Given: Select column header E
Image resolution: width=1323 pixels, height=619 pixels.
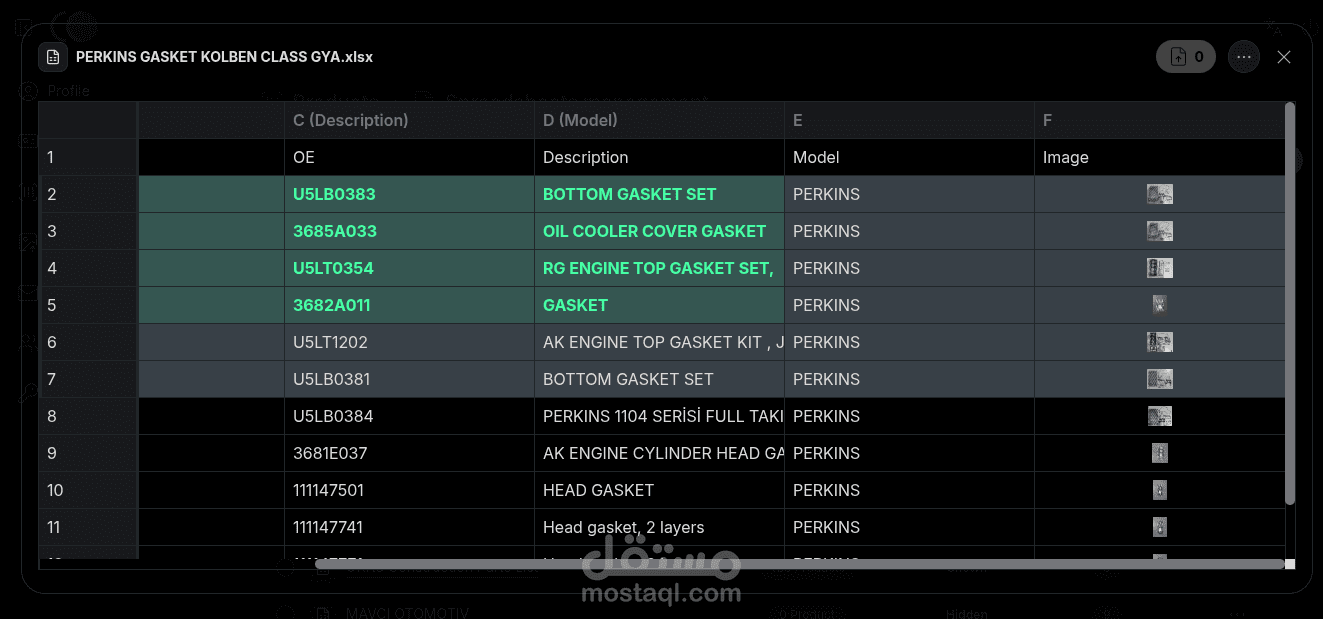Looking at the screenshot, I should [x=909, y=120].
